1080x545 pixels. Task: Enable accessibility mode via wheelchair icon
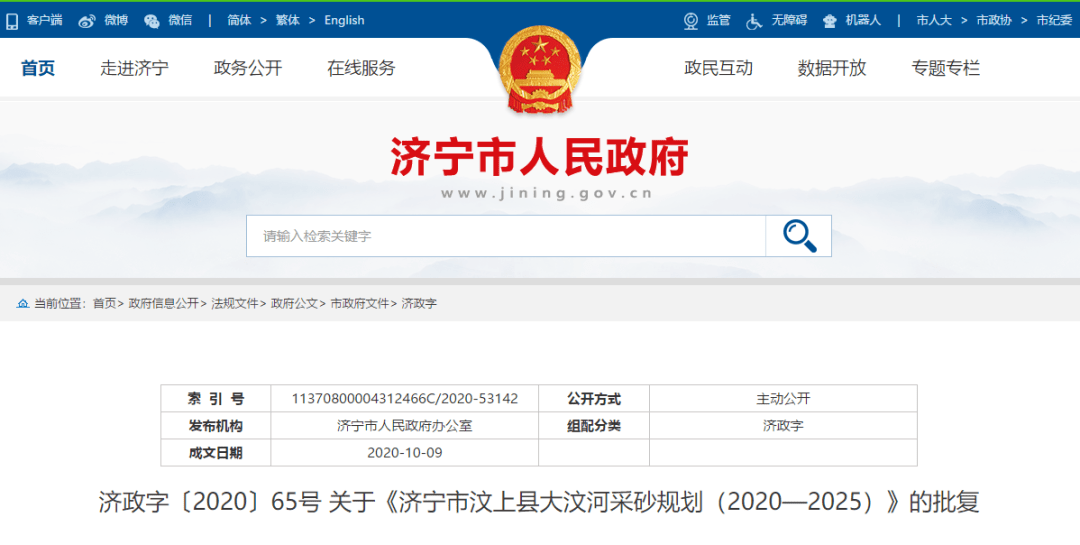tap(755, 20)
